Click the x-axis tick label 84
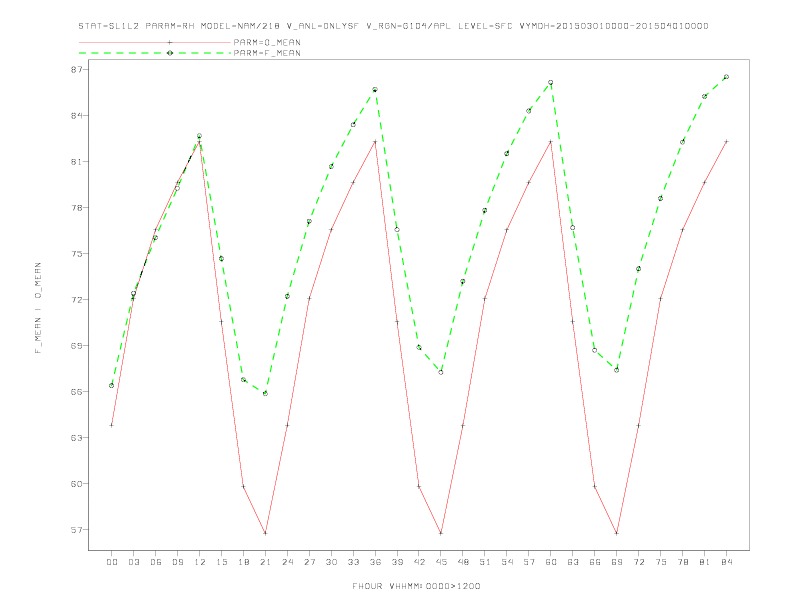The width and height of the screenshot is (792, 612). (726, 562)
